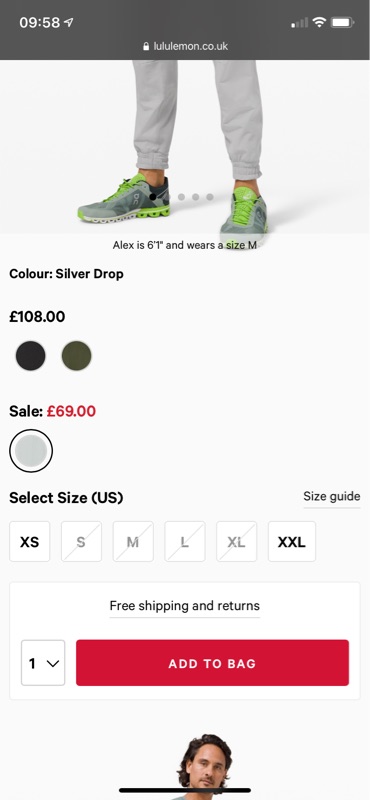370x800 pixels.
Task: Tap the padlock icon beside lululemon.co.uk
Action: 146,46
